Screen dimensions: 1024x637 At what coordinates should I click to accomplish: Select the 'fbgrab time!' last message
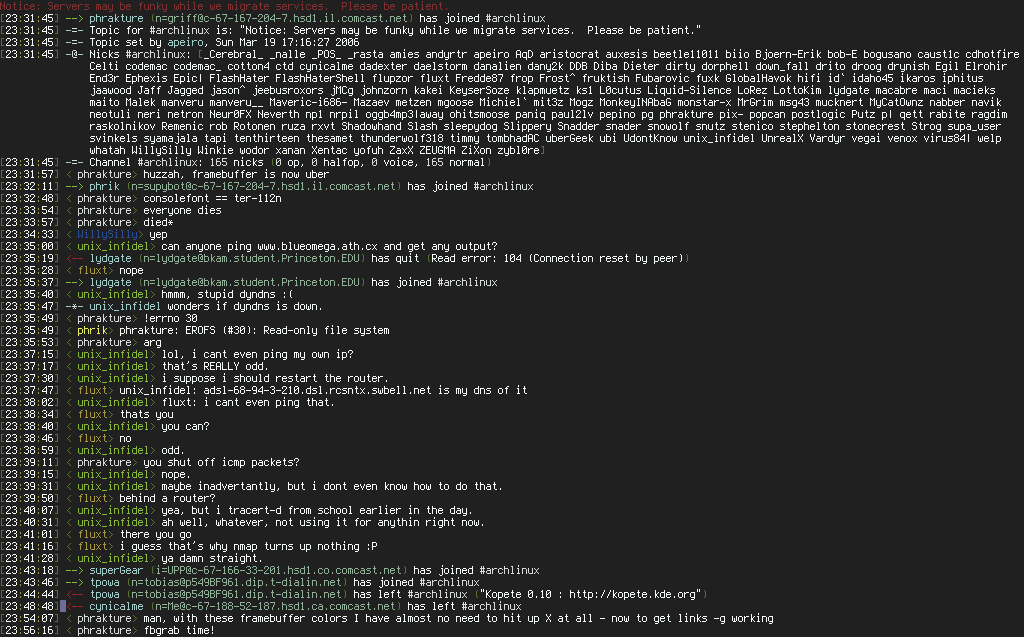(x=178, y=630)
